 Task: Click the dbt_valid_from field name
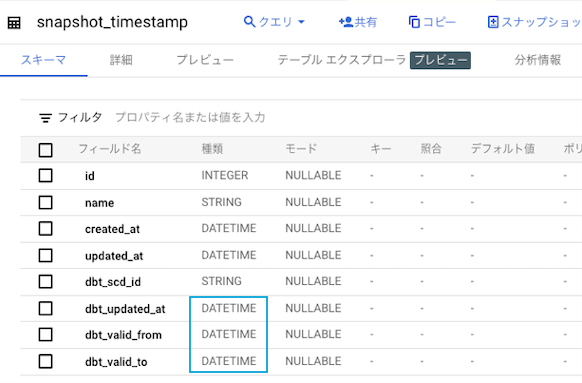pos(123,335)
